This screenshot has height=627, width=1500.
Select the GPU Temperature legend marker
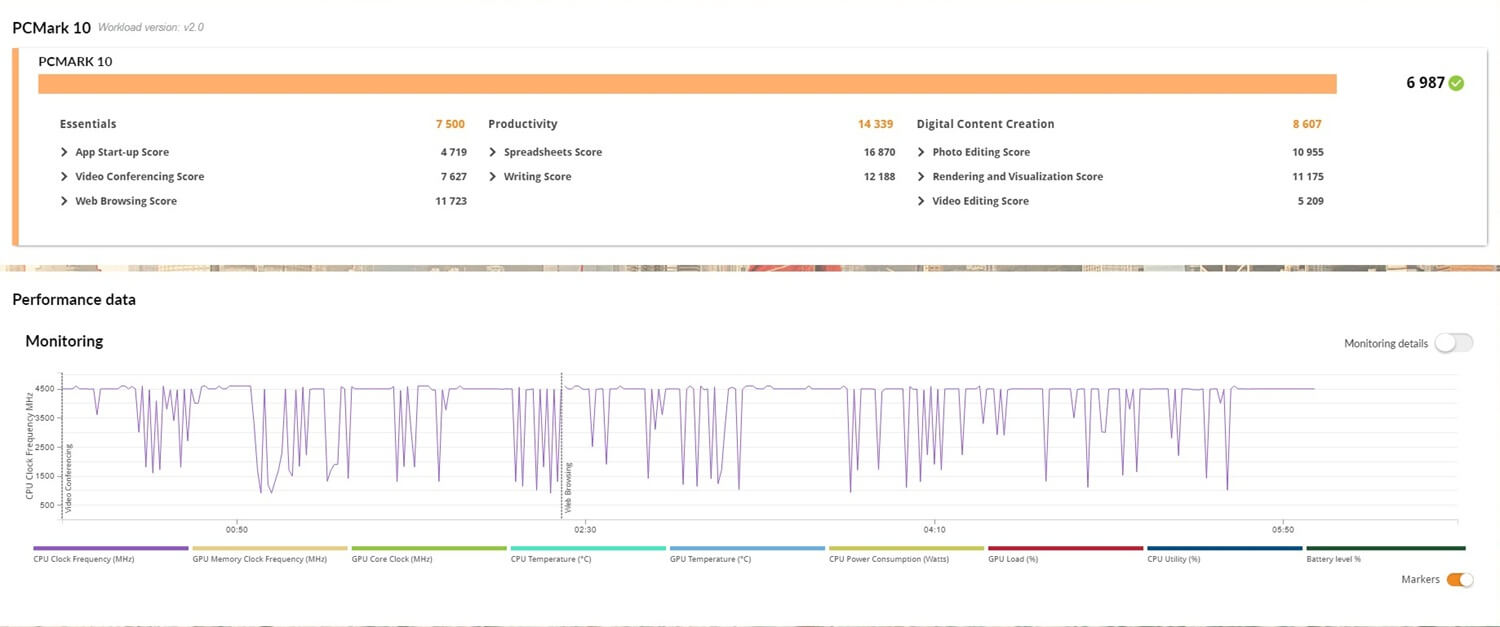[748, 549]
